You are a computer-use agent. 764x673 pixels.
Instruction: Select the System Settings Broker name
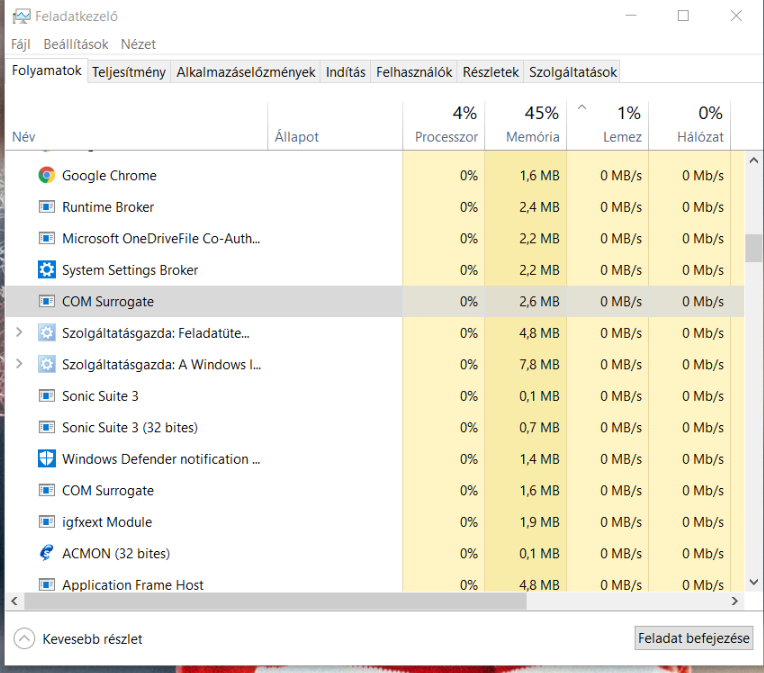130,270
